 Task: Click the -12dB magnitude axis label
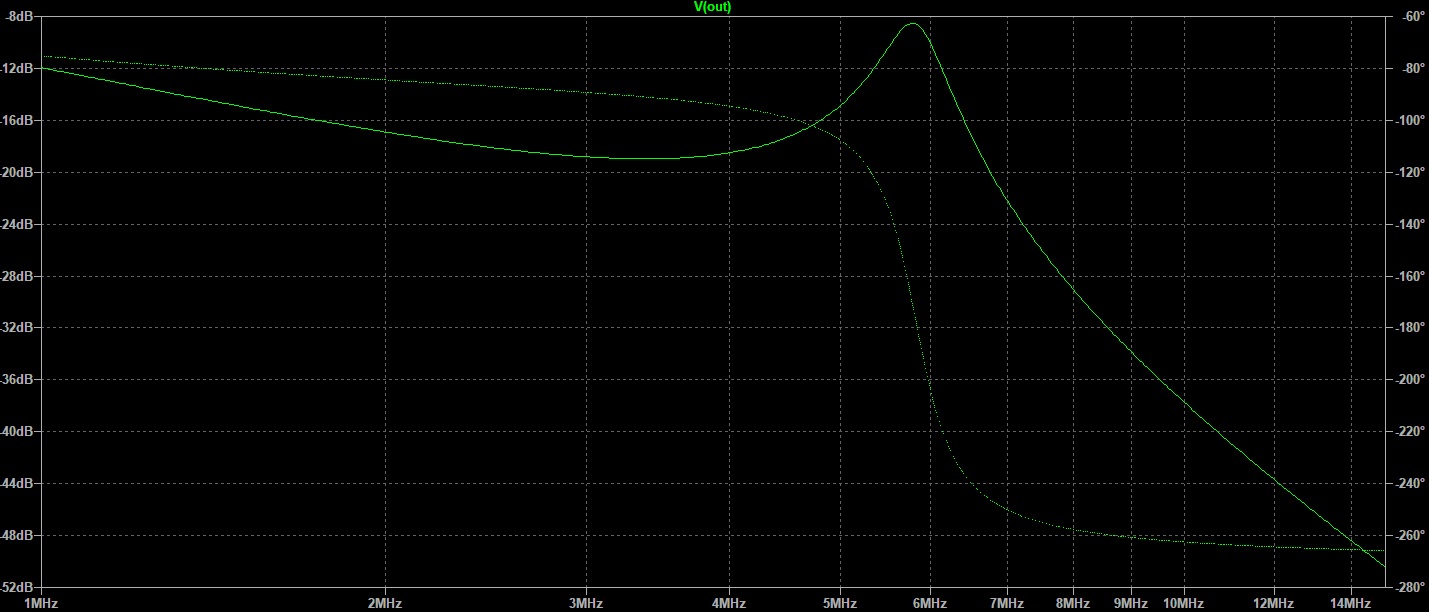[x=17, y=69]
